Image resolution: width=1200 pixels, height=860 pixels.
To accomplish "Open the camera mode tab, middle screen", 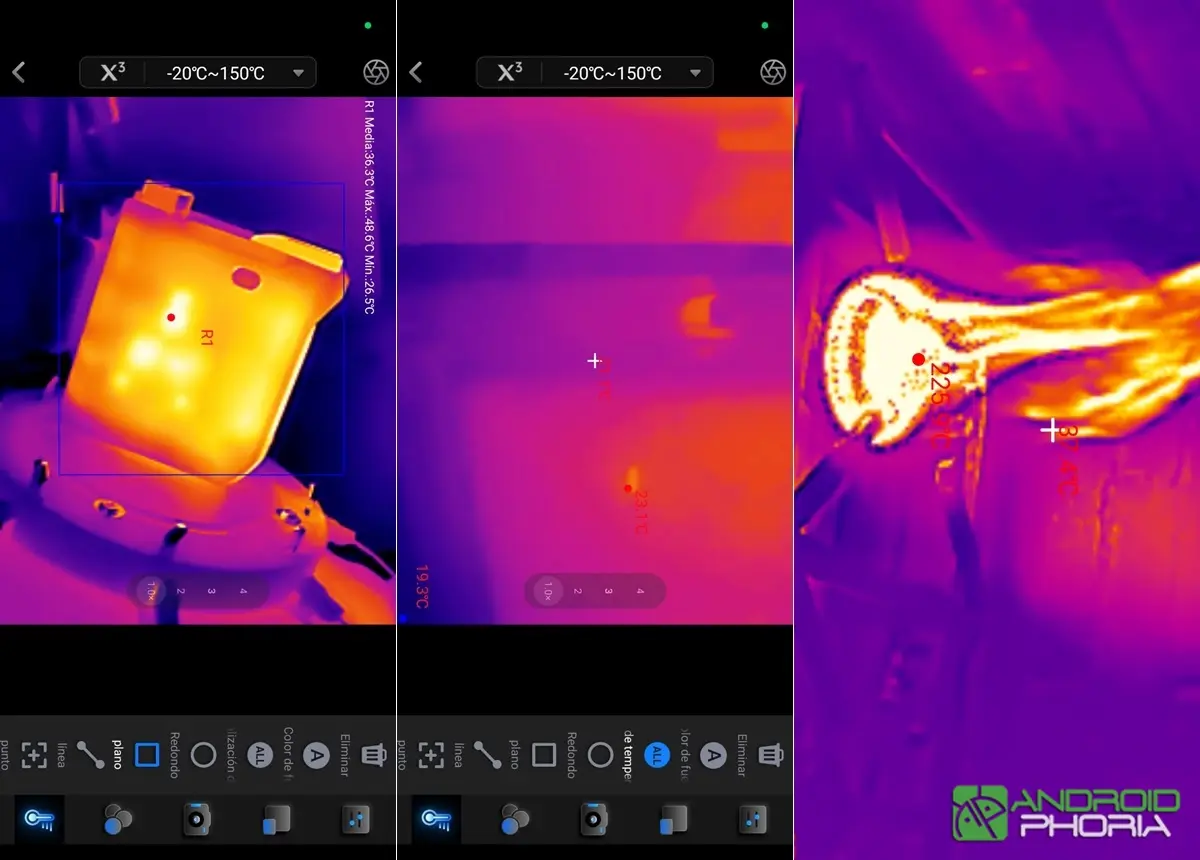I will (594, 820).
